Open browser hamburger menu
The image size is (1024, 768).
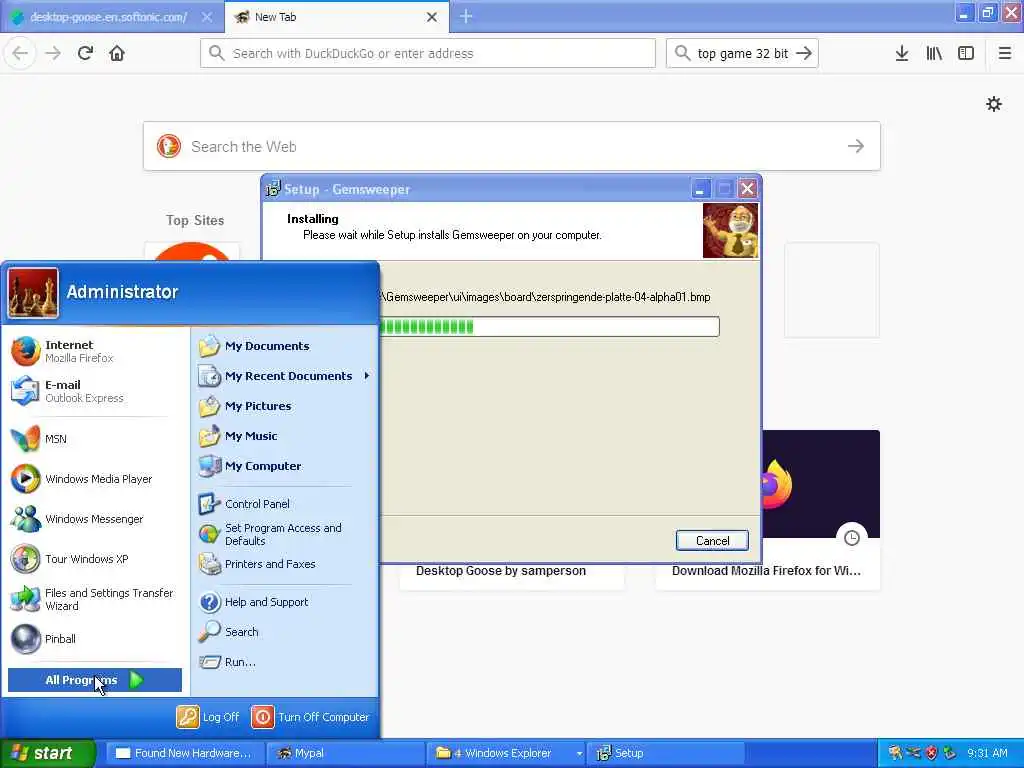tap(1004, 54)
